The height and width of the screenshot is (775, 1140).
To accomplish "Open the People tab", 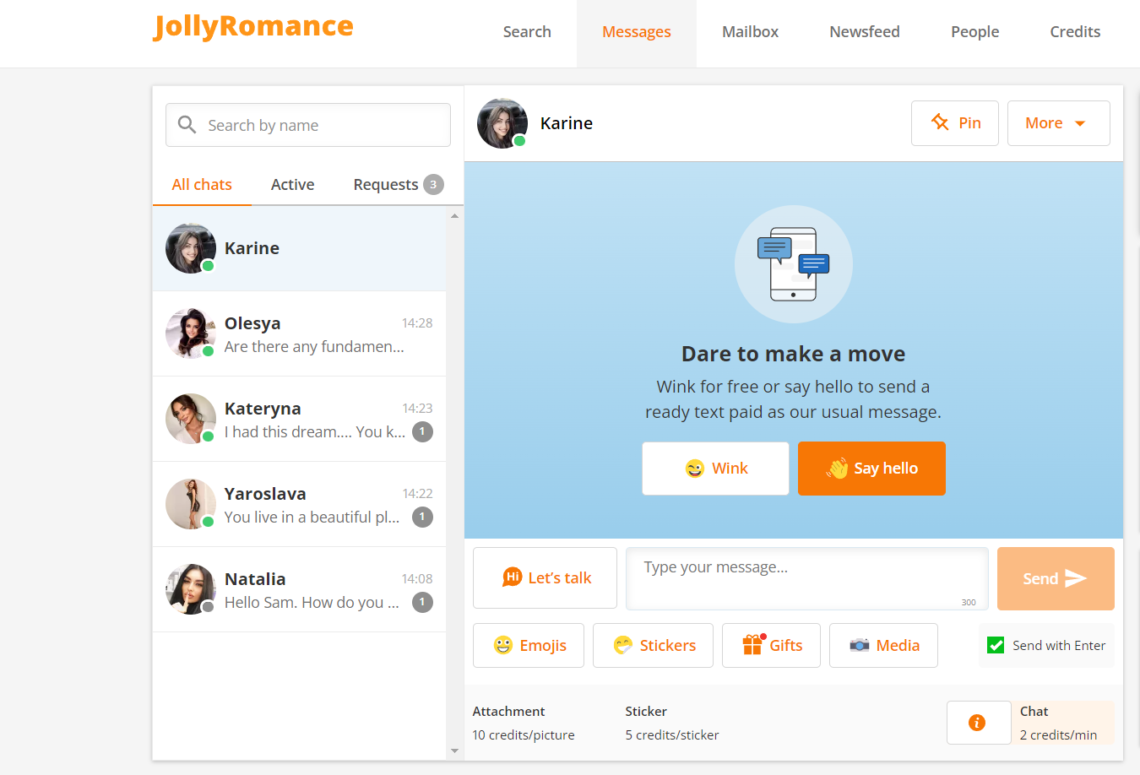I will (974, 32).
